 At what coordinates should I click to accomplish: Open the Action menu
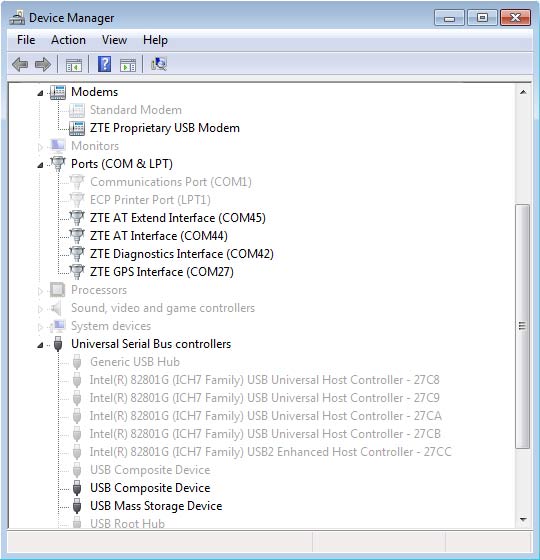[x=69, y=40]
